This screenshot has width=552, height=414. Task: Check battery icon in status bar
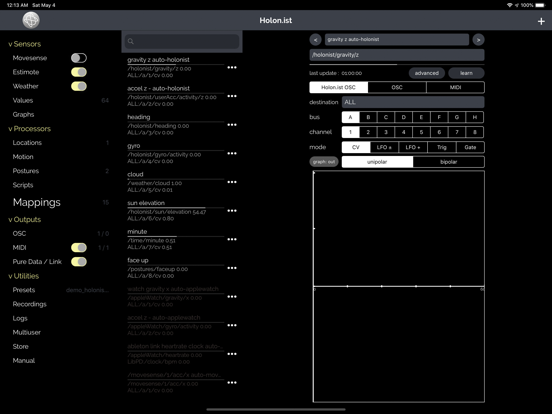[x=540, y=5]
